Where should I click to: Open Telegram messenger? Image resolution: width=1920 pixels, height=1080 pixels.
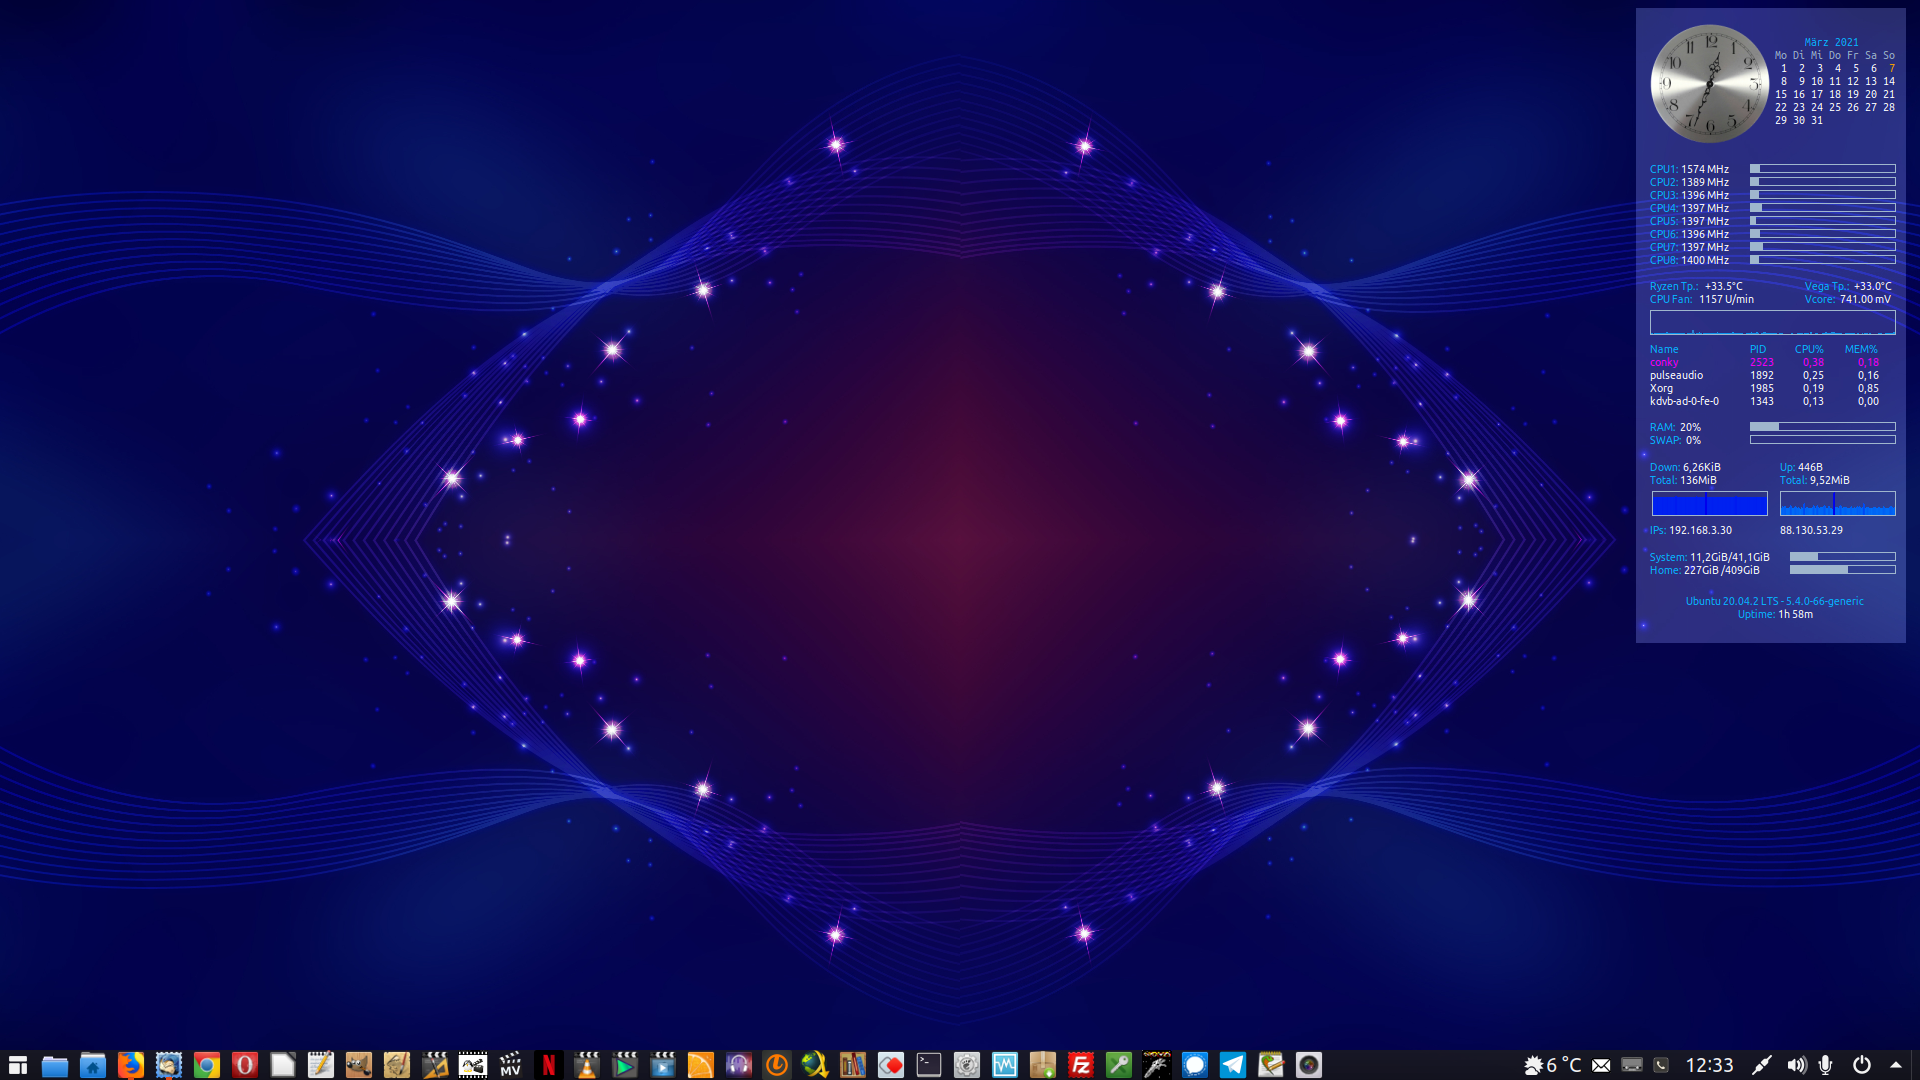tap(1232, 1065)
